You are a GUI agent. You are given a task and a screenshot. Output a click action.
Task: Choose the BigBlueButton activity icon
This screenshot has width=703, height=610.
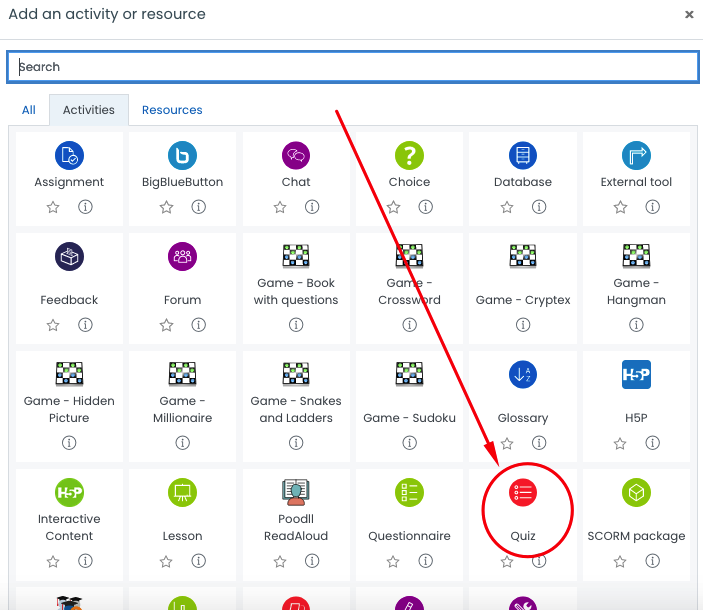182,156
